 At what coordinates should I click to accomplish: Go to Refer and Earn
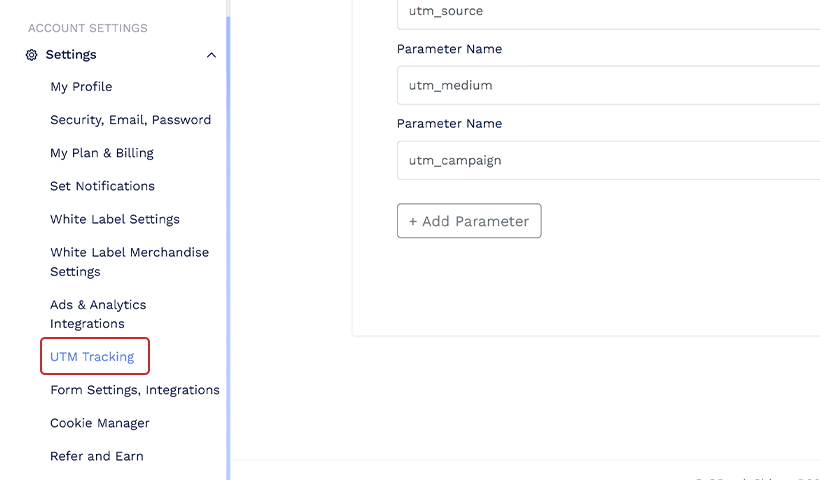97,456
